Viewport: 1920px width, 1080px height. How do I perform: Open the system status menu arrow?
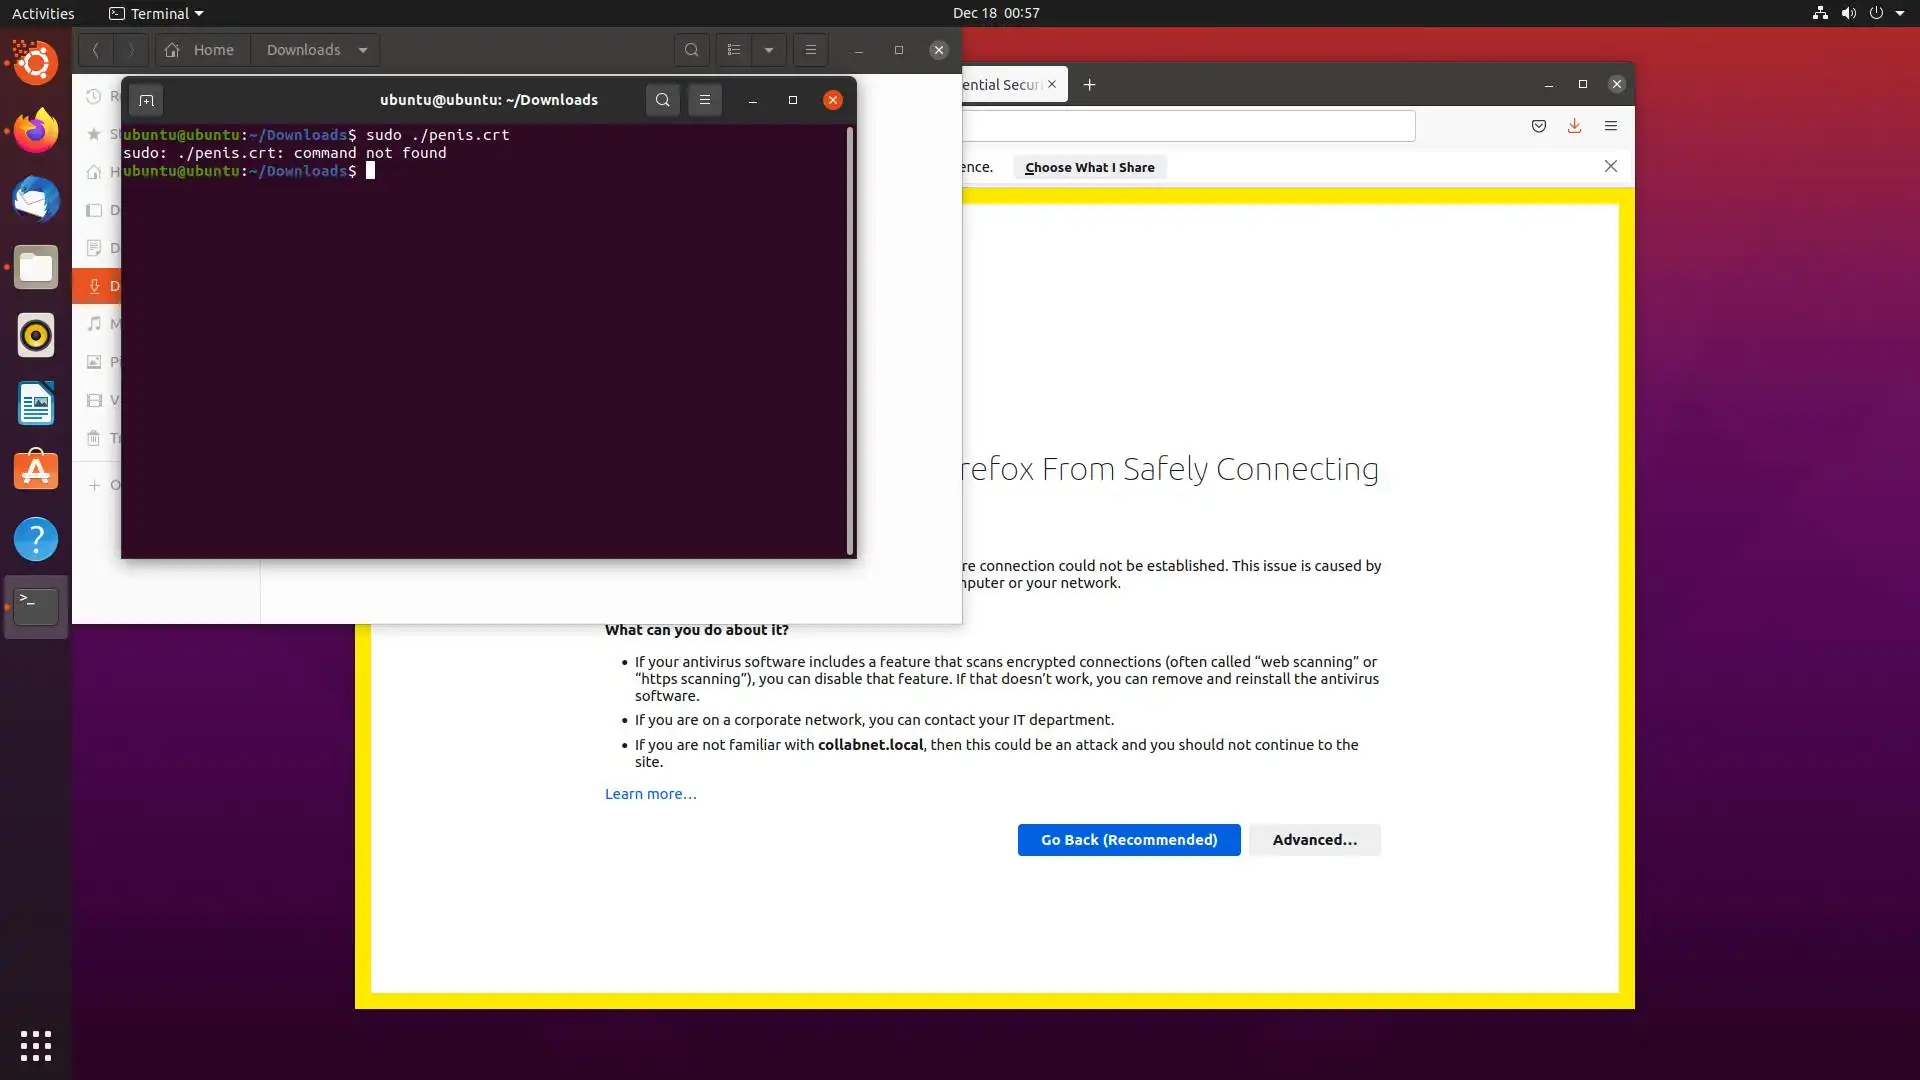coord(1900,13)
